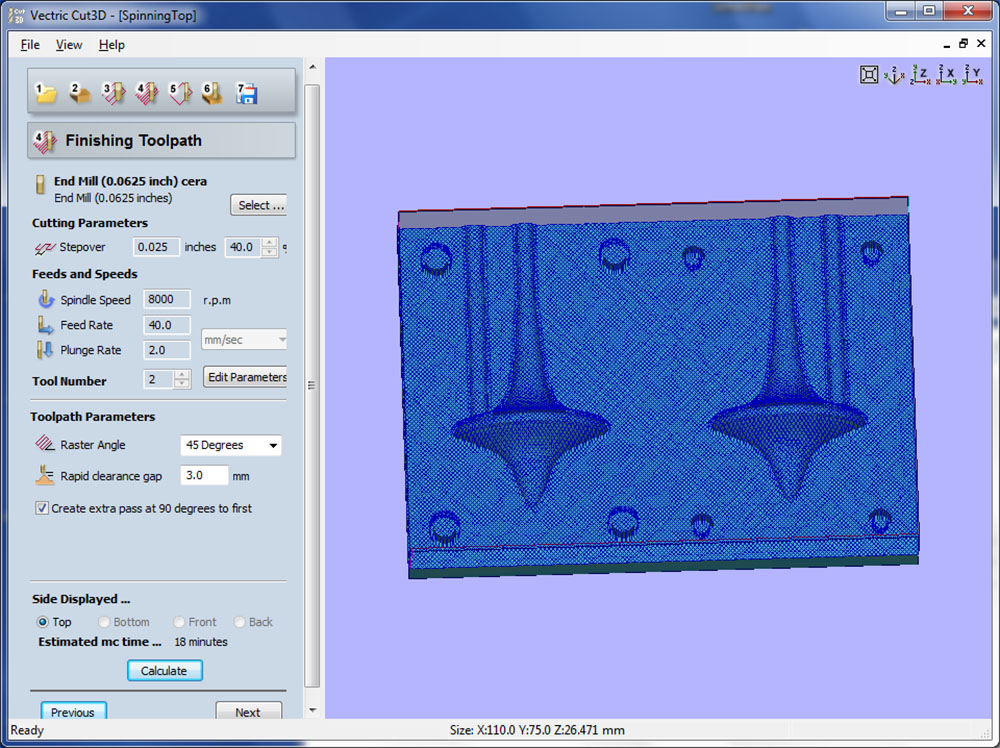1000x748 pixels.
Task: Decrease Tool Number with down arrow
Action: click(182, 384)
